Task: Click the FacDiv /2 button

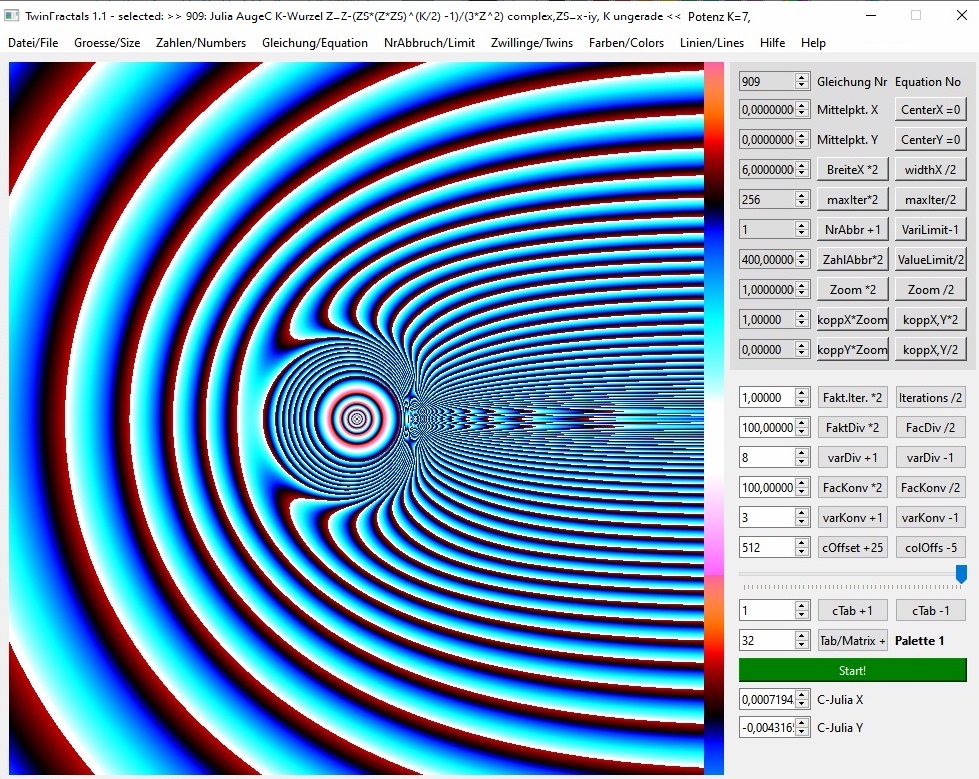Action: [x=930, y=427]
